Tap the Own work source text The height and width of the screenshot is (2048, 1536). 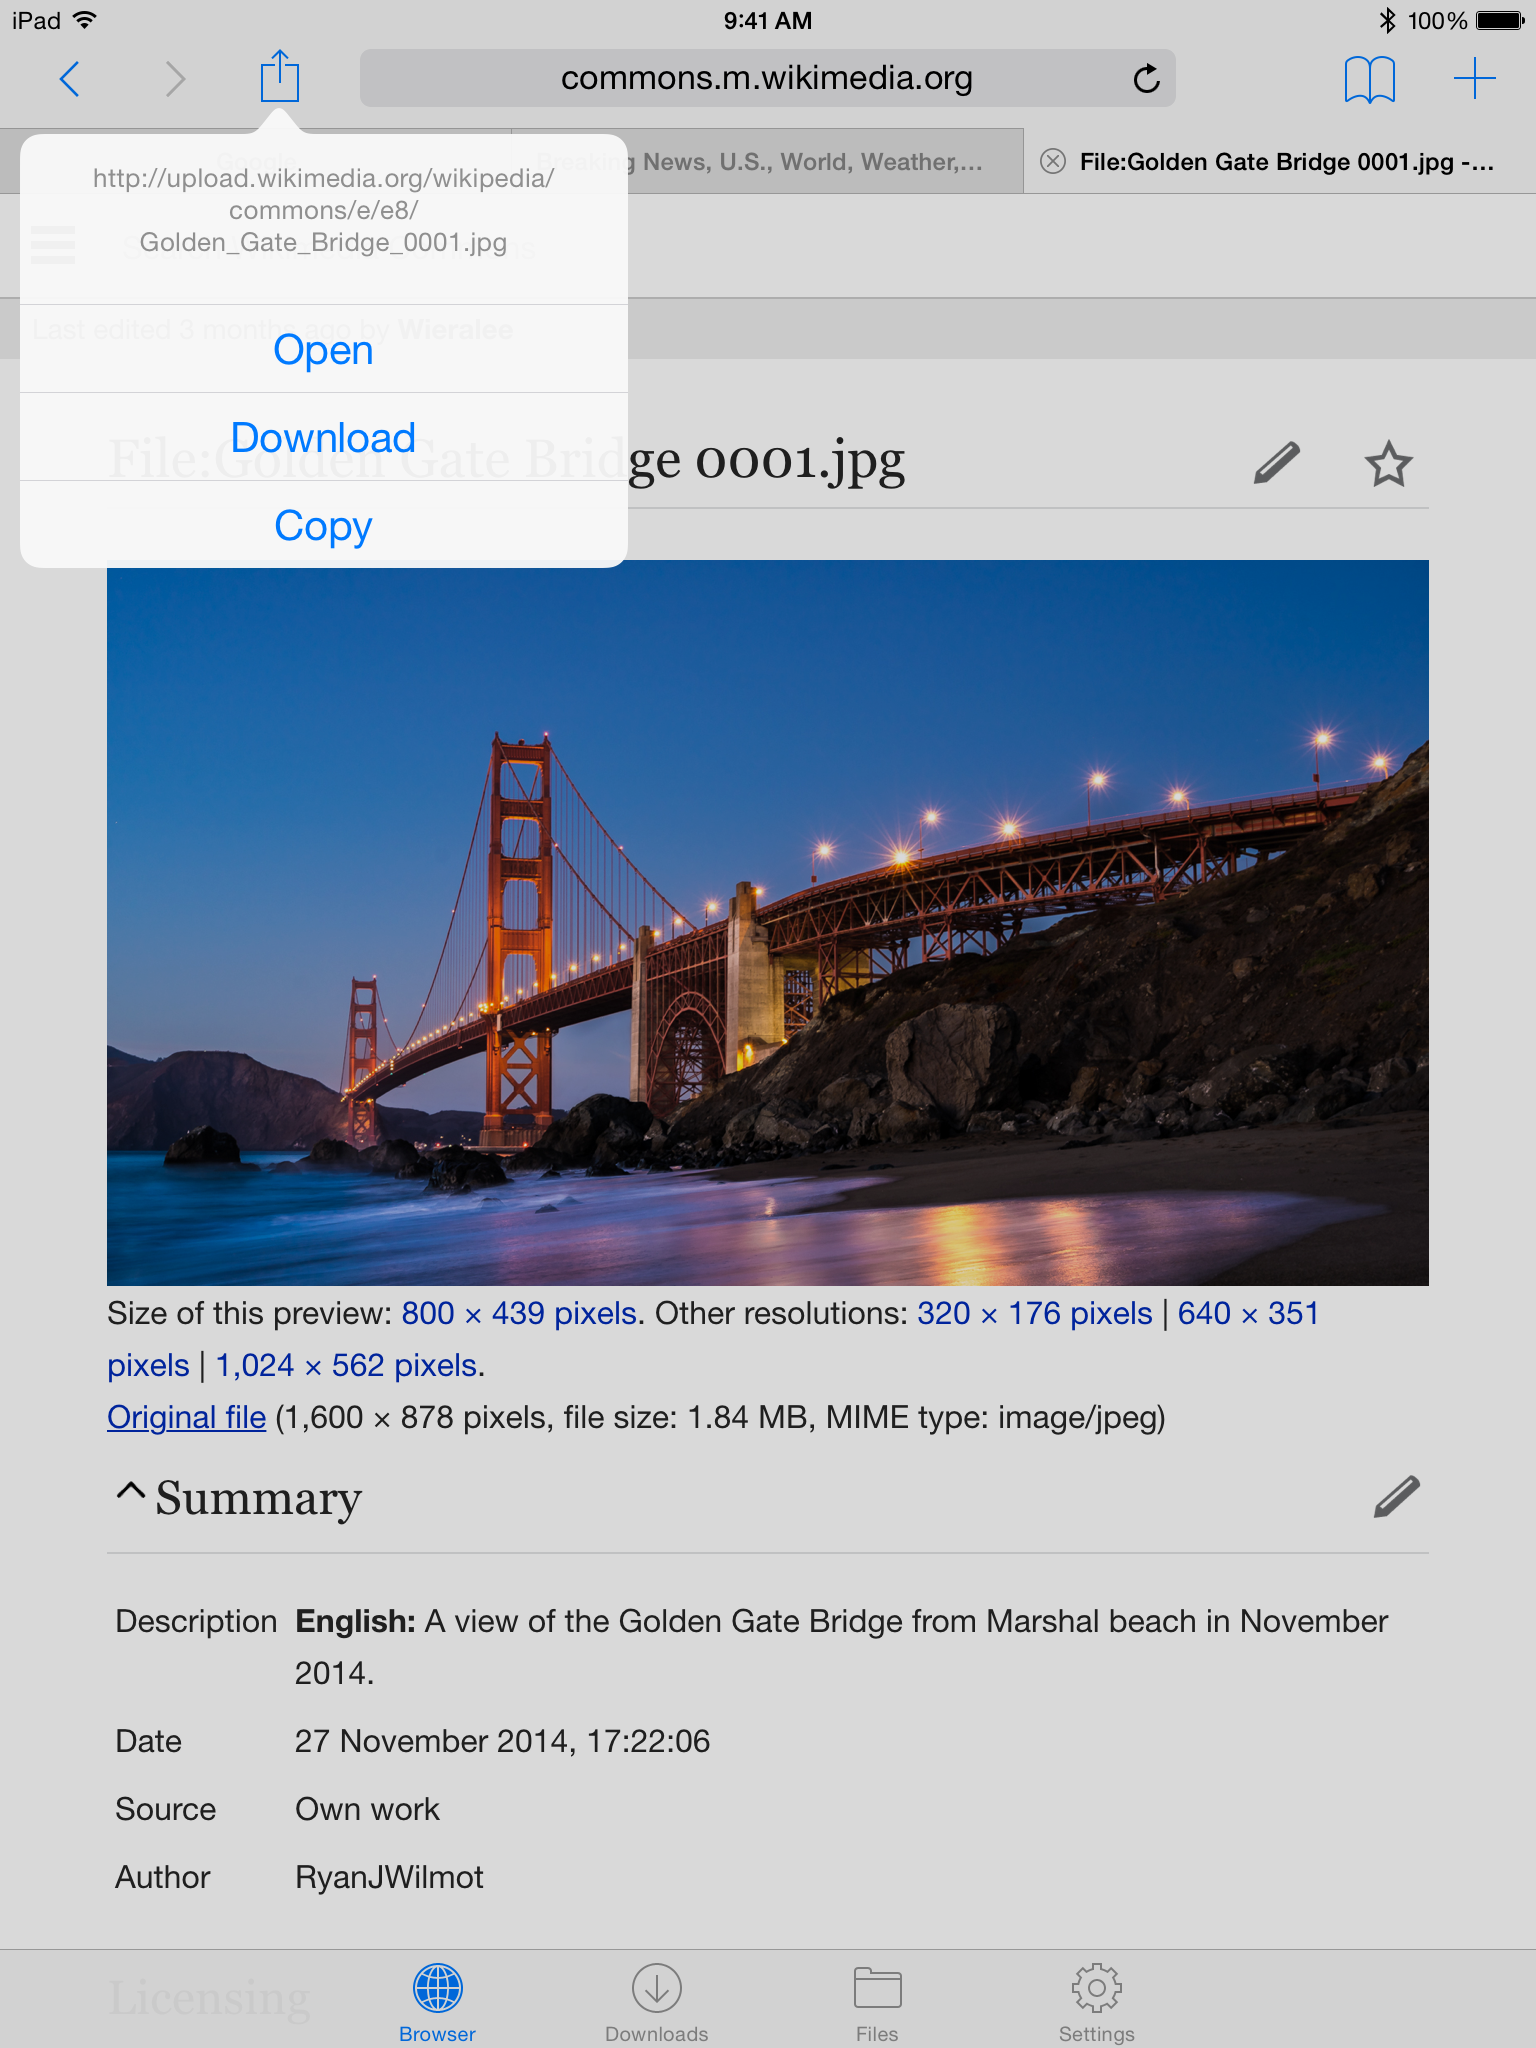[367, 1809]
